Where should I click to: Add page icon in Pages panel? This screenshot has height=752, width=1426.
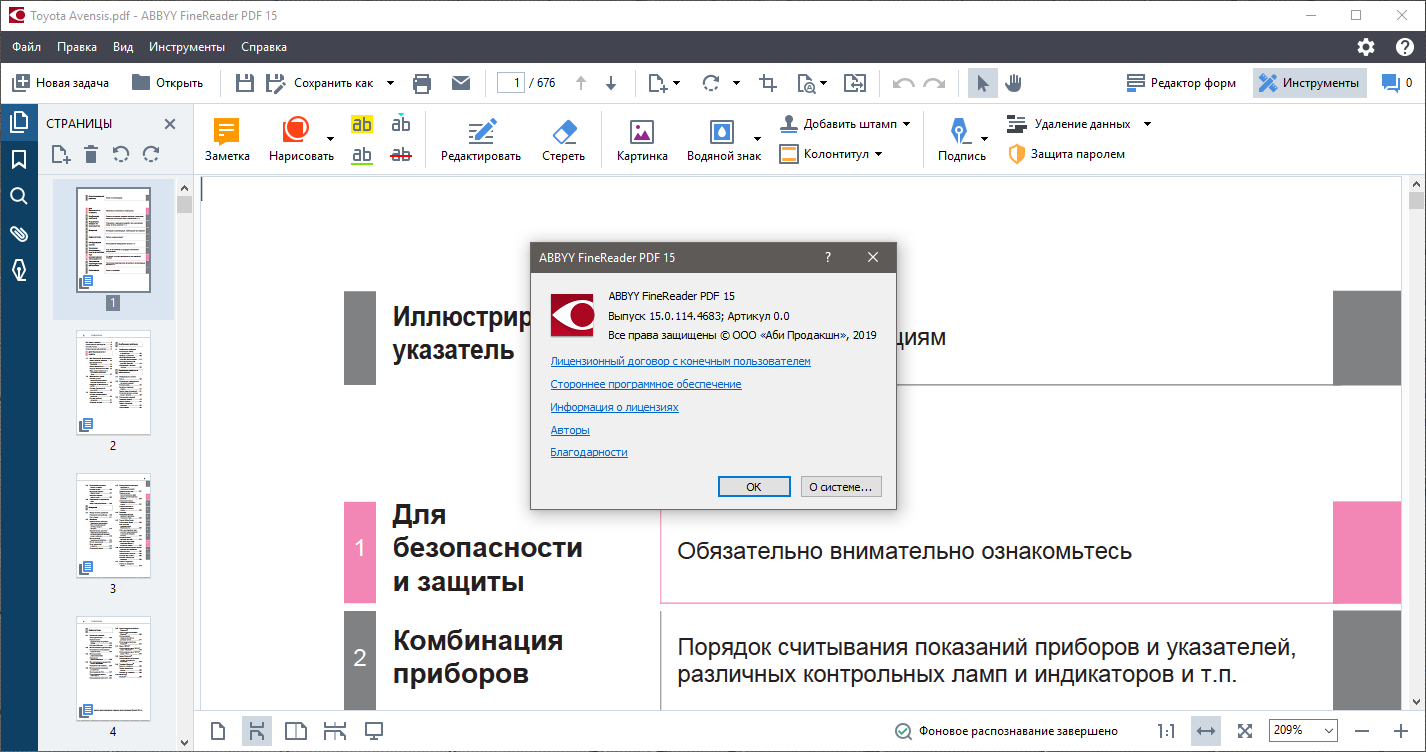[61, 154]
